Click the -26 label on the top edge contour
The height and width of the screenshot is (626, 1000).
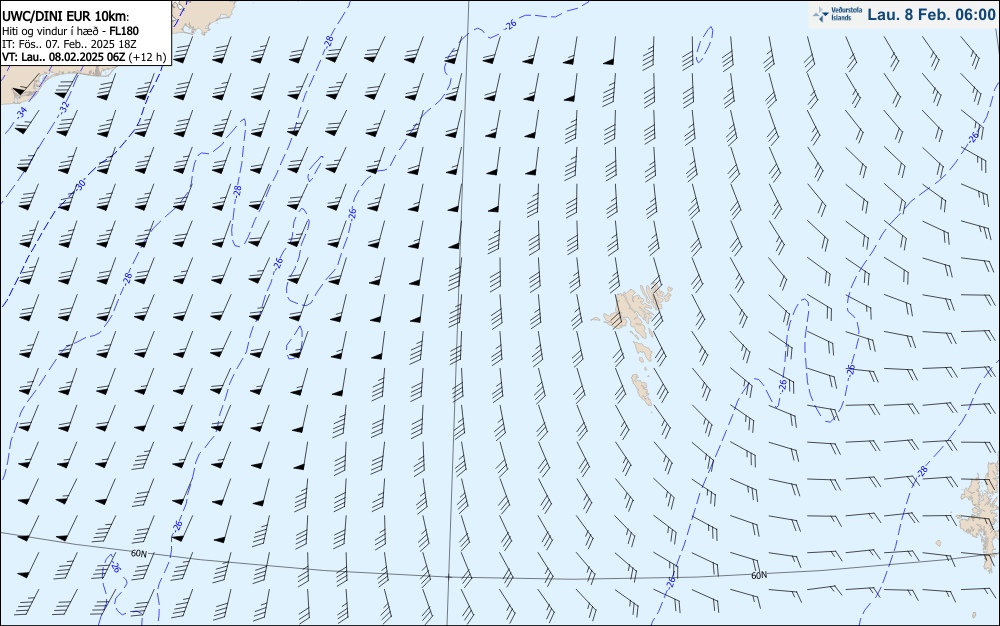tap(510, 25)
